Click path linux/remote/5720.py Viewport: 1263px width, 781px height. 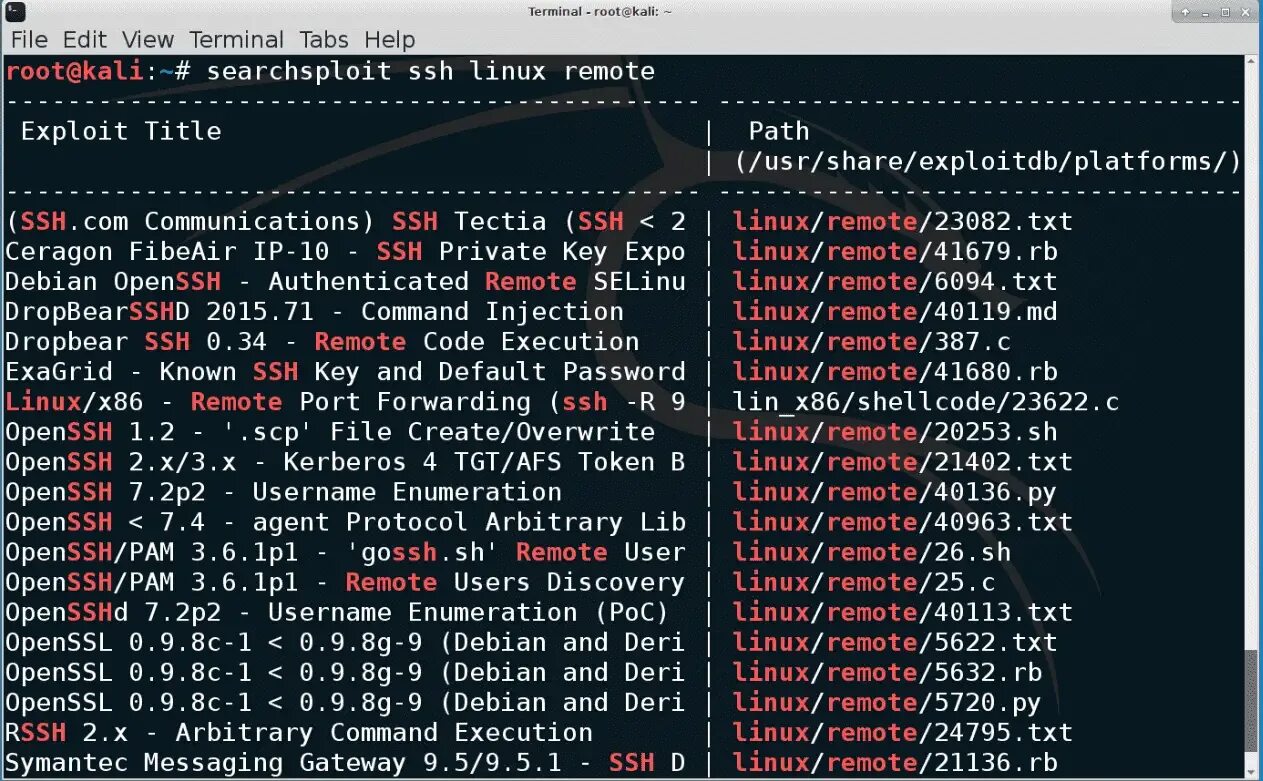(887, 702)
